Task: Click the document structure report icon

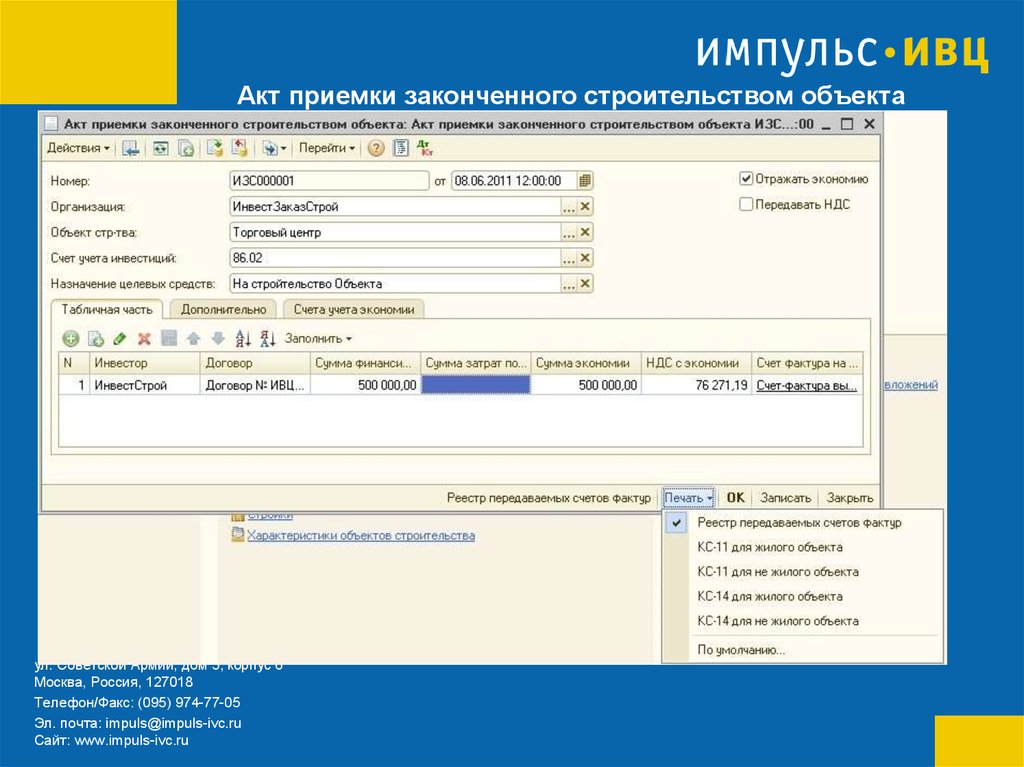Action: (x=400, y=148)
